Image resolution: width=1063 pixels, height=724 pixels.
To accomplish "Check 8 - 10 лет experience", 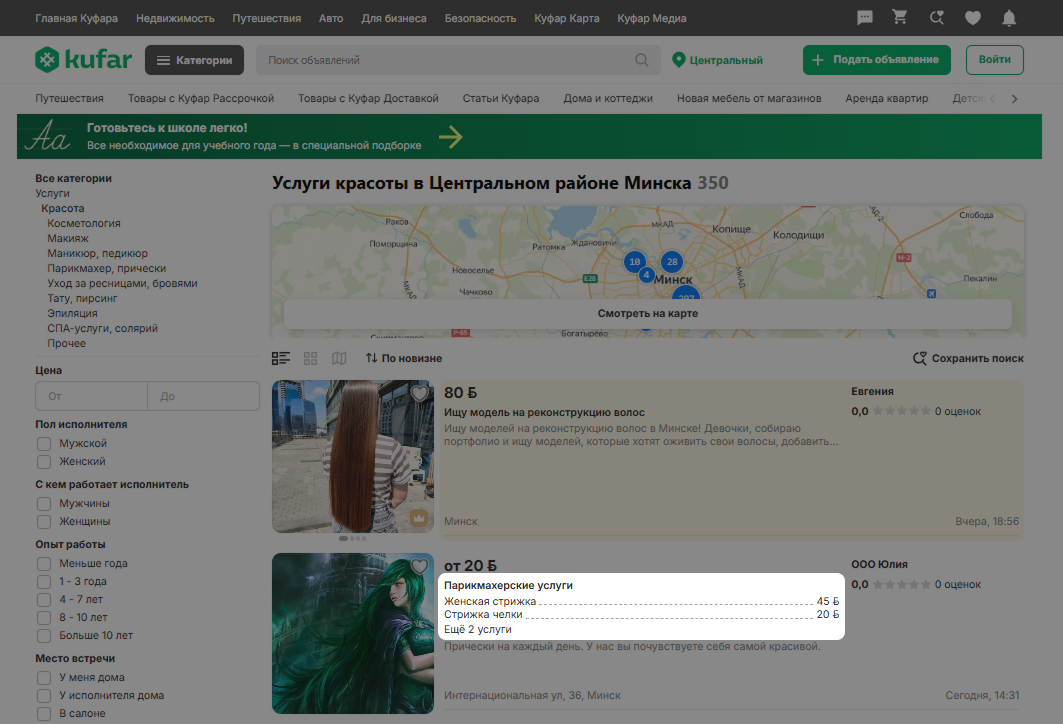I will tap(44, 618).
